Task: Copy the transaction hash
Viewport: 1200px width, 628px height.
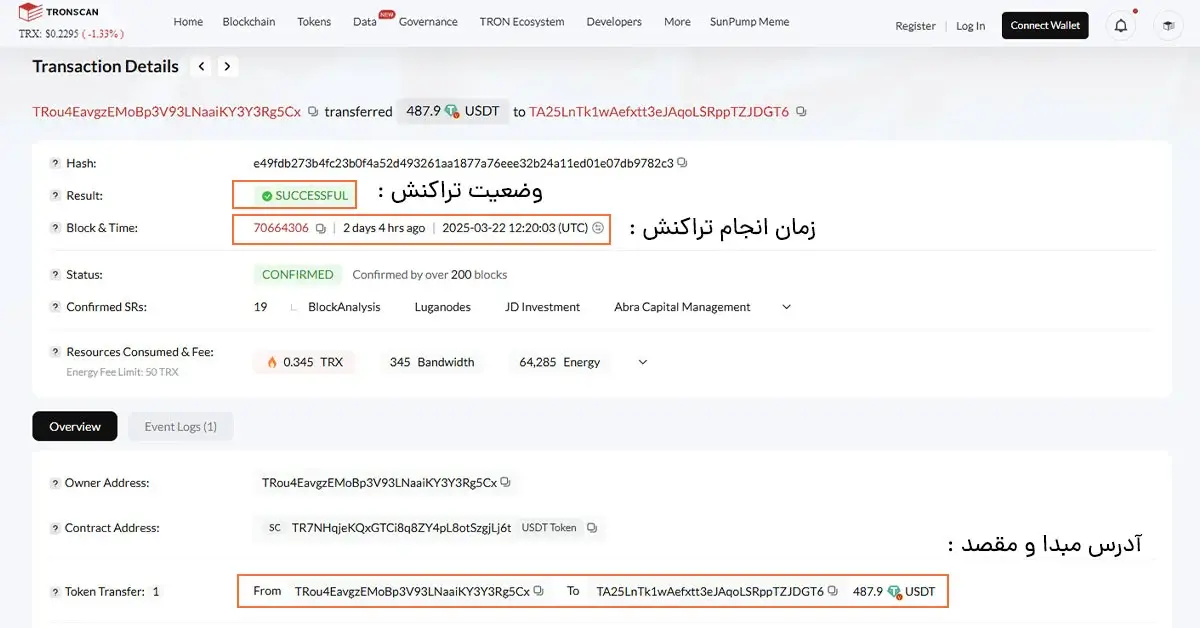Action: 682,162
